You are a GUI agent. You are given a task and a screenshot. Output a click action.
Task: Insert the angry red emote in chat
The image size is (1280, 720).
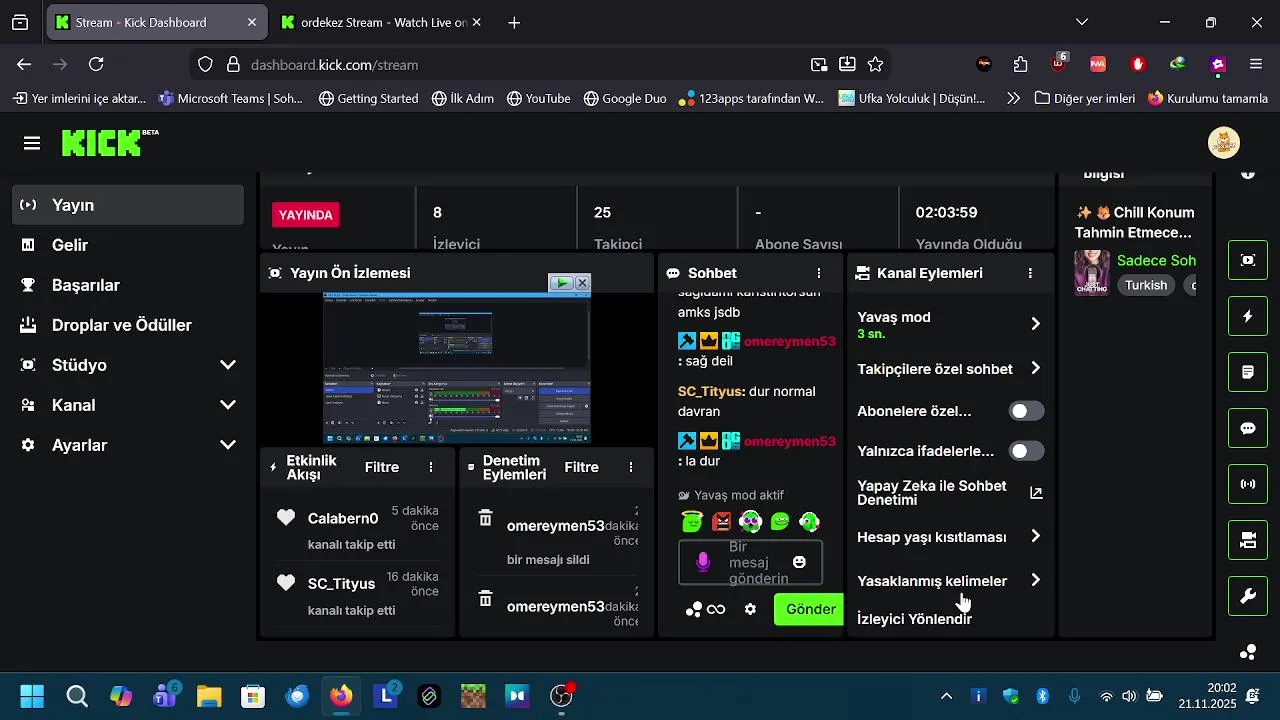click(722, 521)
